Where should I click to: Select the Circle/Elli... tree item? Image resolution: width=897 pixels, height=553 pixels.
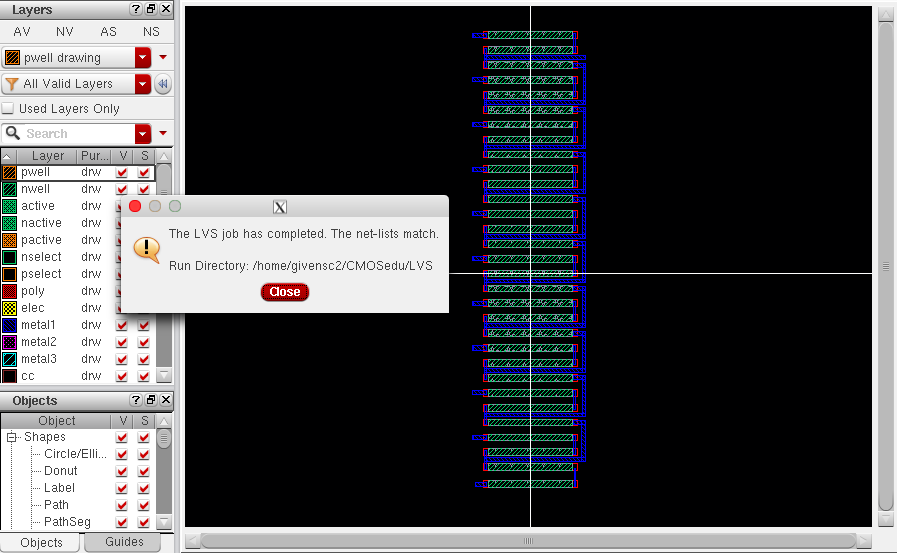pyautogui.click(x=75, y=454)
